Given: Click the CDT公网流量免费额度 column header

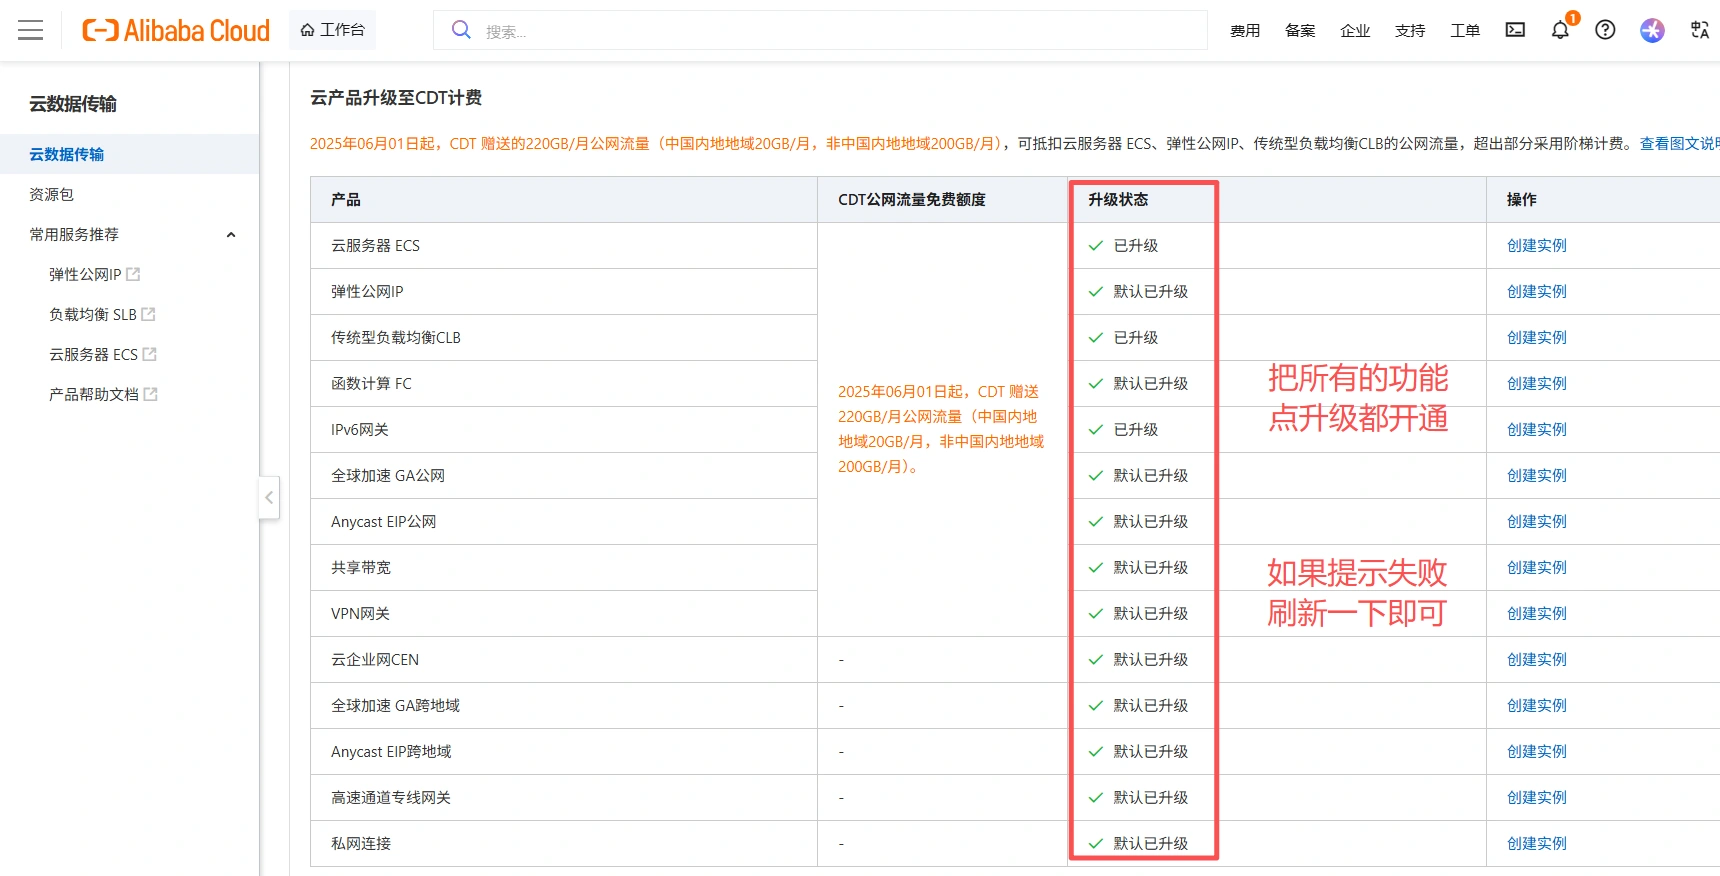Looking at the screenshot, I should coord(912,199).
